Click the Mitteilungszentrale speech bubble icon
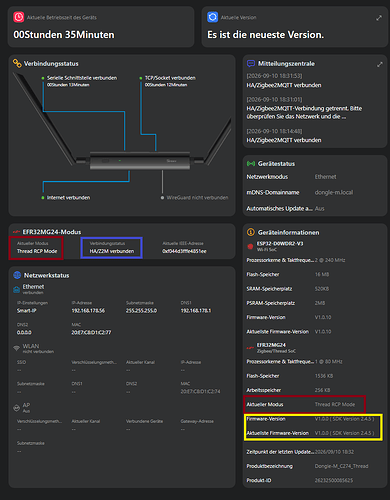 251,63
